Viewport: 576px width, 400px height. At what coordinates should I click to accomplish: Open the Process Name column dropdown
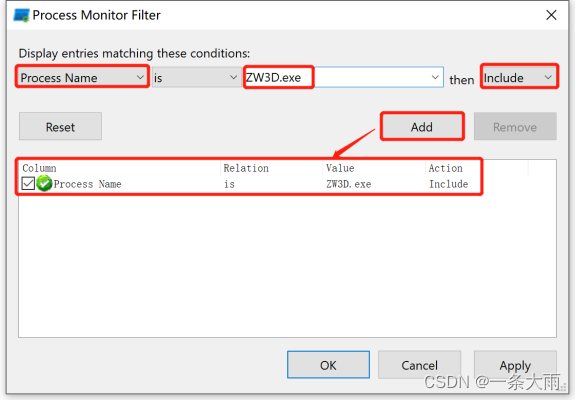click(x=82, y=78)
